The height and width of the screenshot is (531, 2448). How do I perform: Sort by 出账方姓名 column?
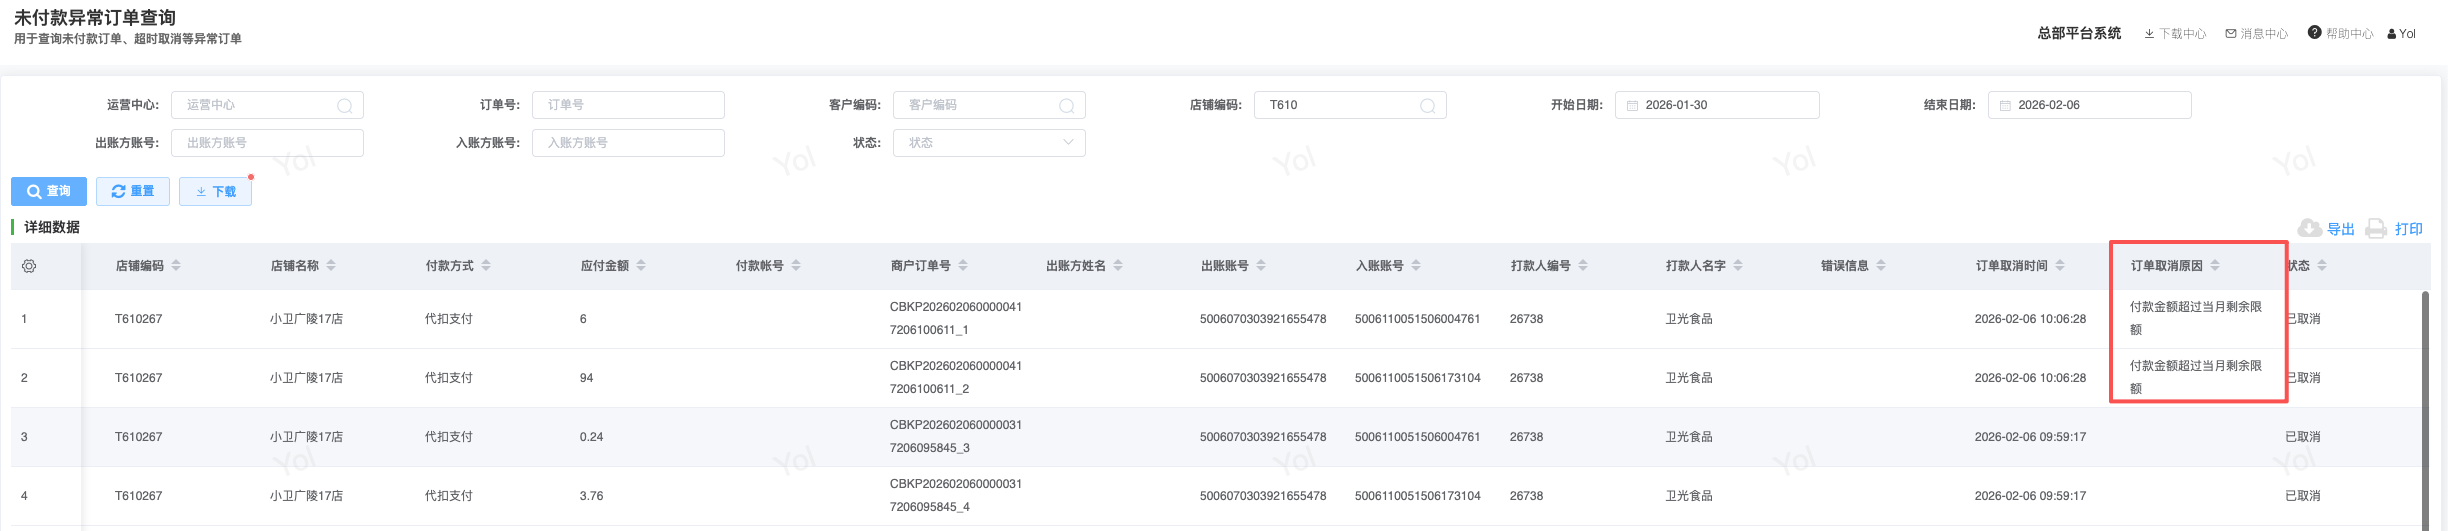tap(1118, 266)
